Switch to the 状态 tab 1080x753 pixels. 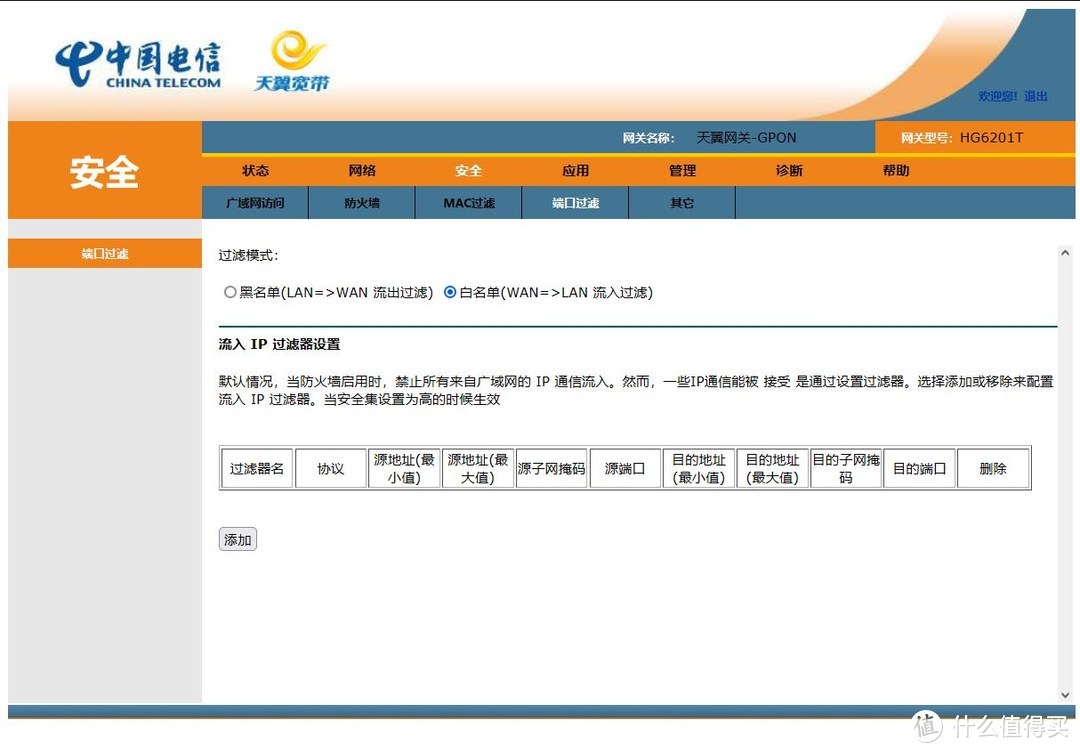click(255, 170)
